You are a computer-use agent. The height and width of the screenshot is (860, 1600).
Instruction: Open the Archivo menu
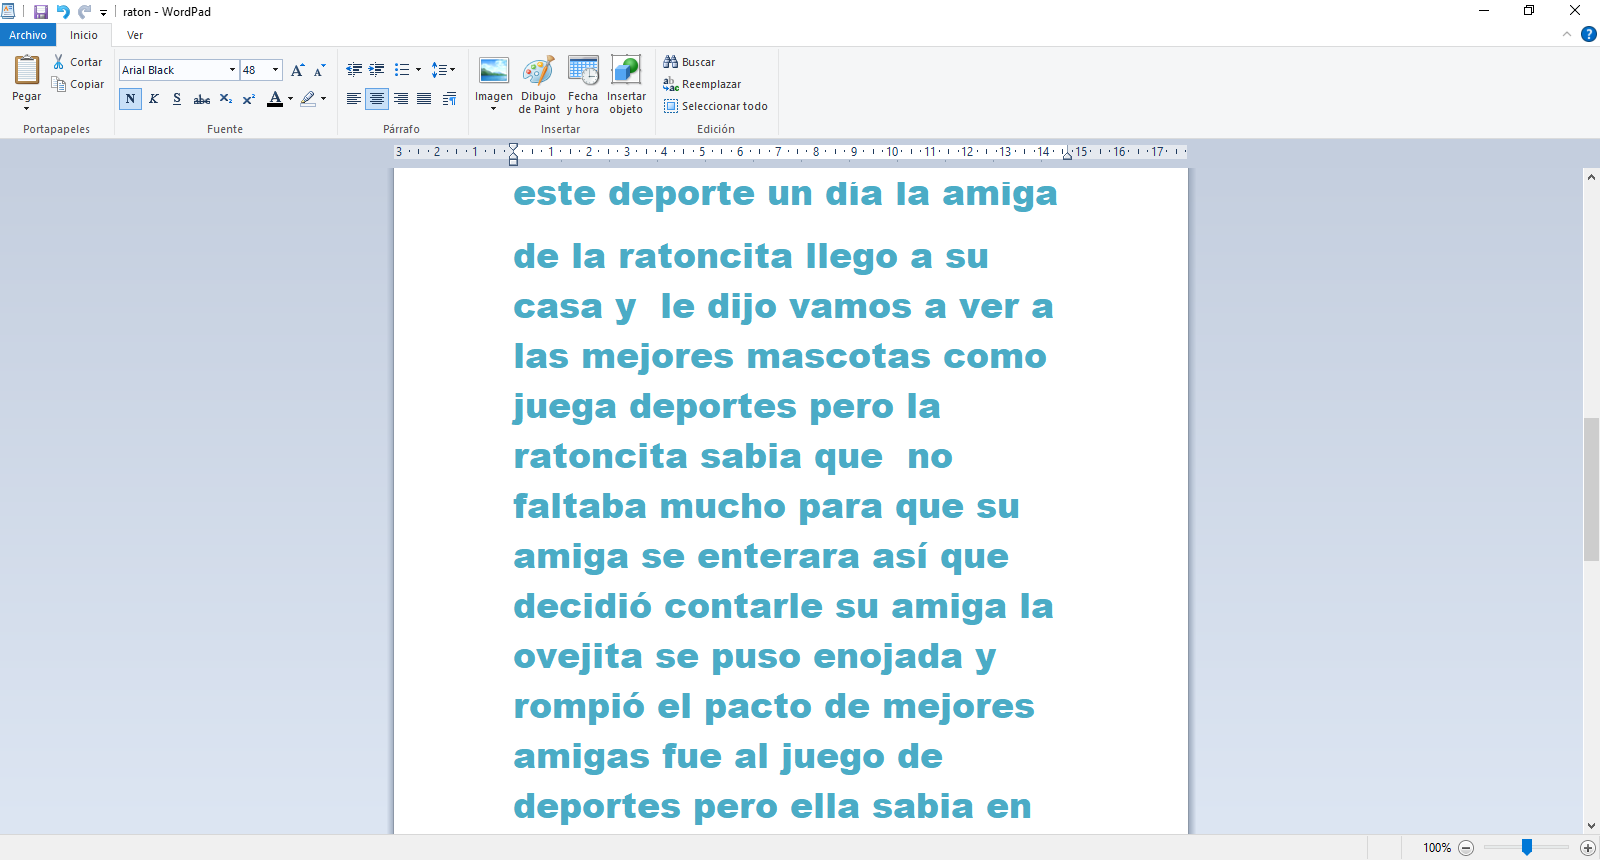click(x=28, y=35)
